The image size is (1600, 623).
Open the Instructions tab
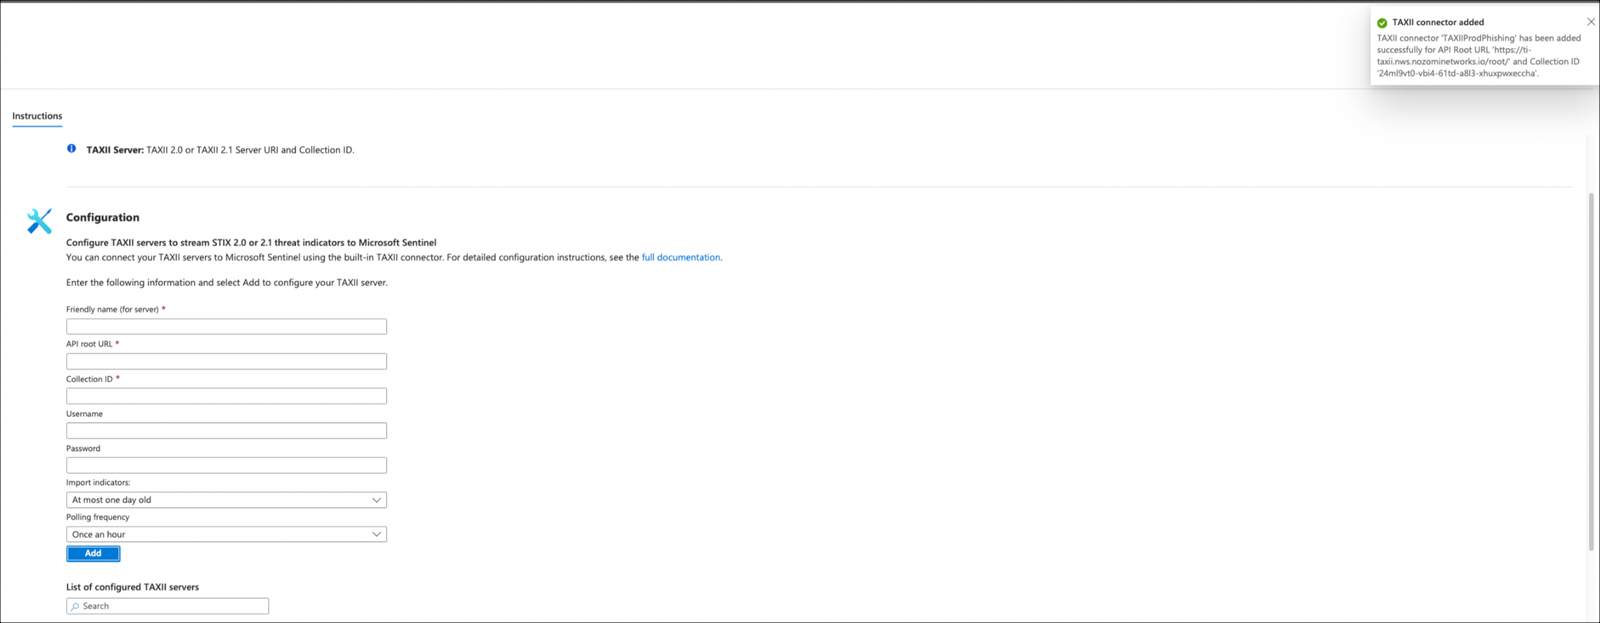click(x=37, y=116)
